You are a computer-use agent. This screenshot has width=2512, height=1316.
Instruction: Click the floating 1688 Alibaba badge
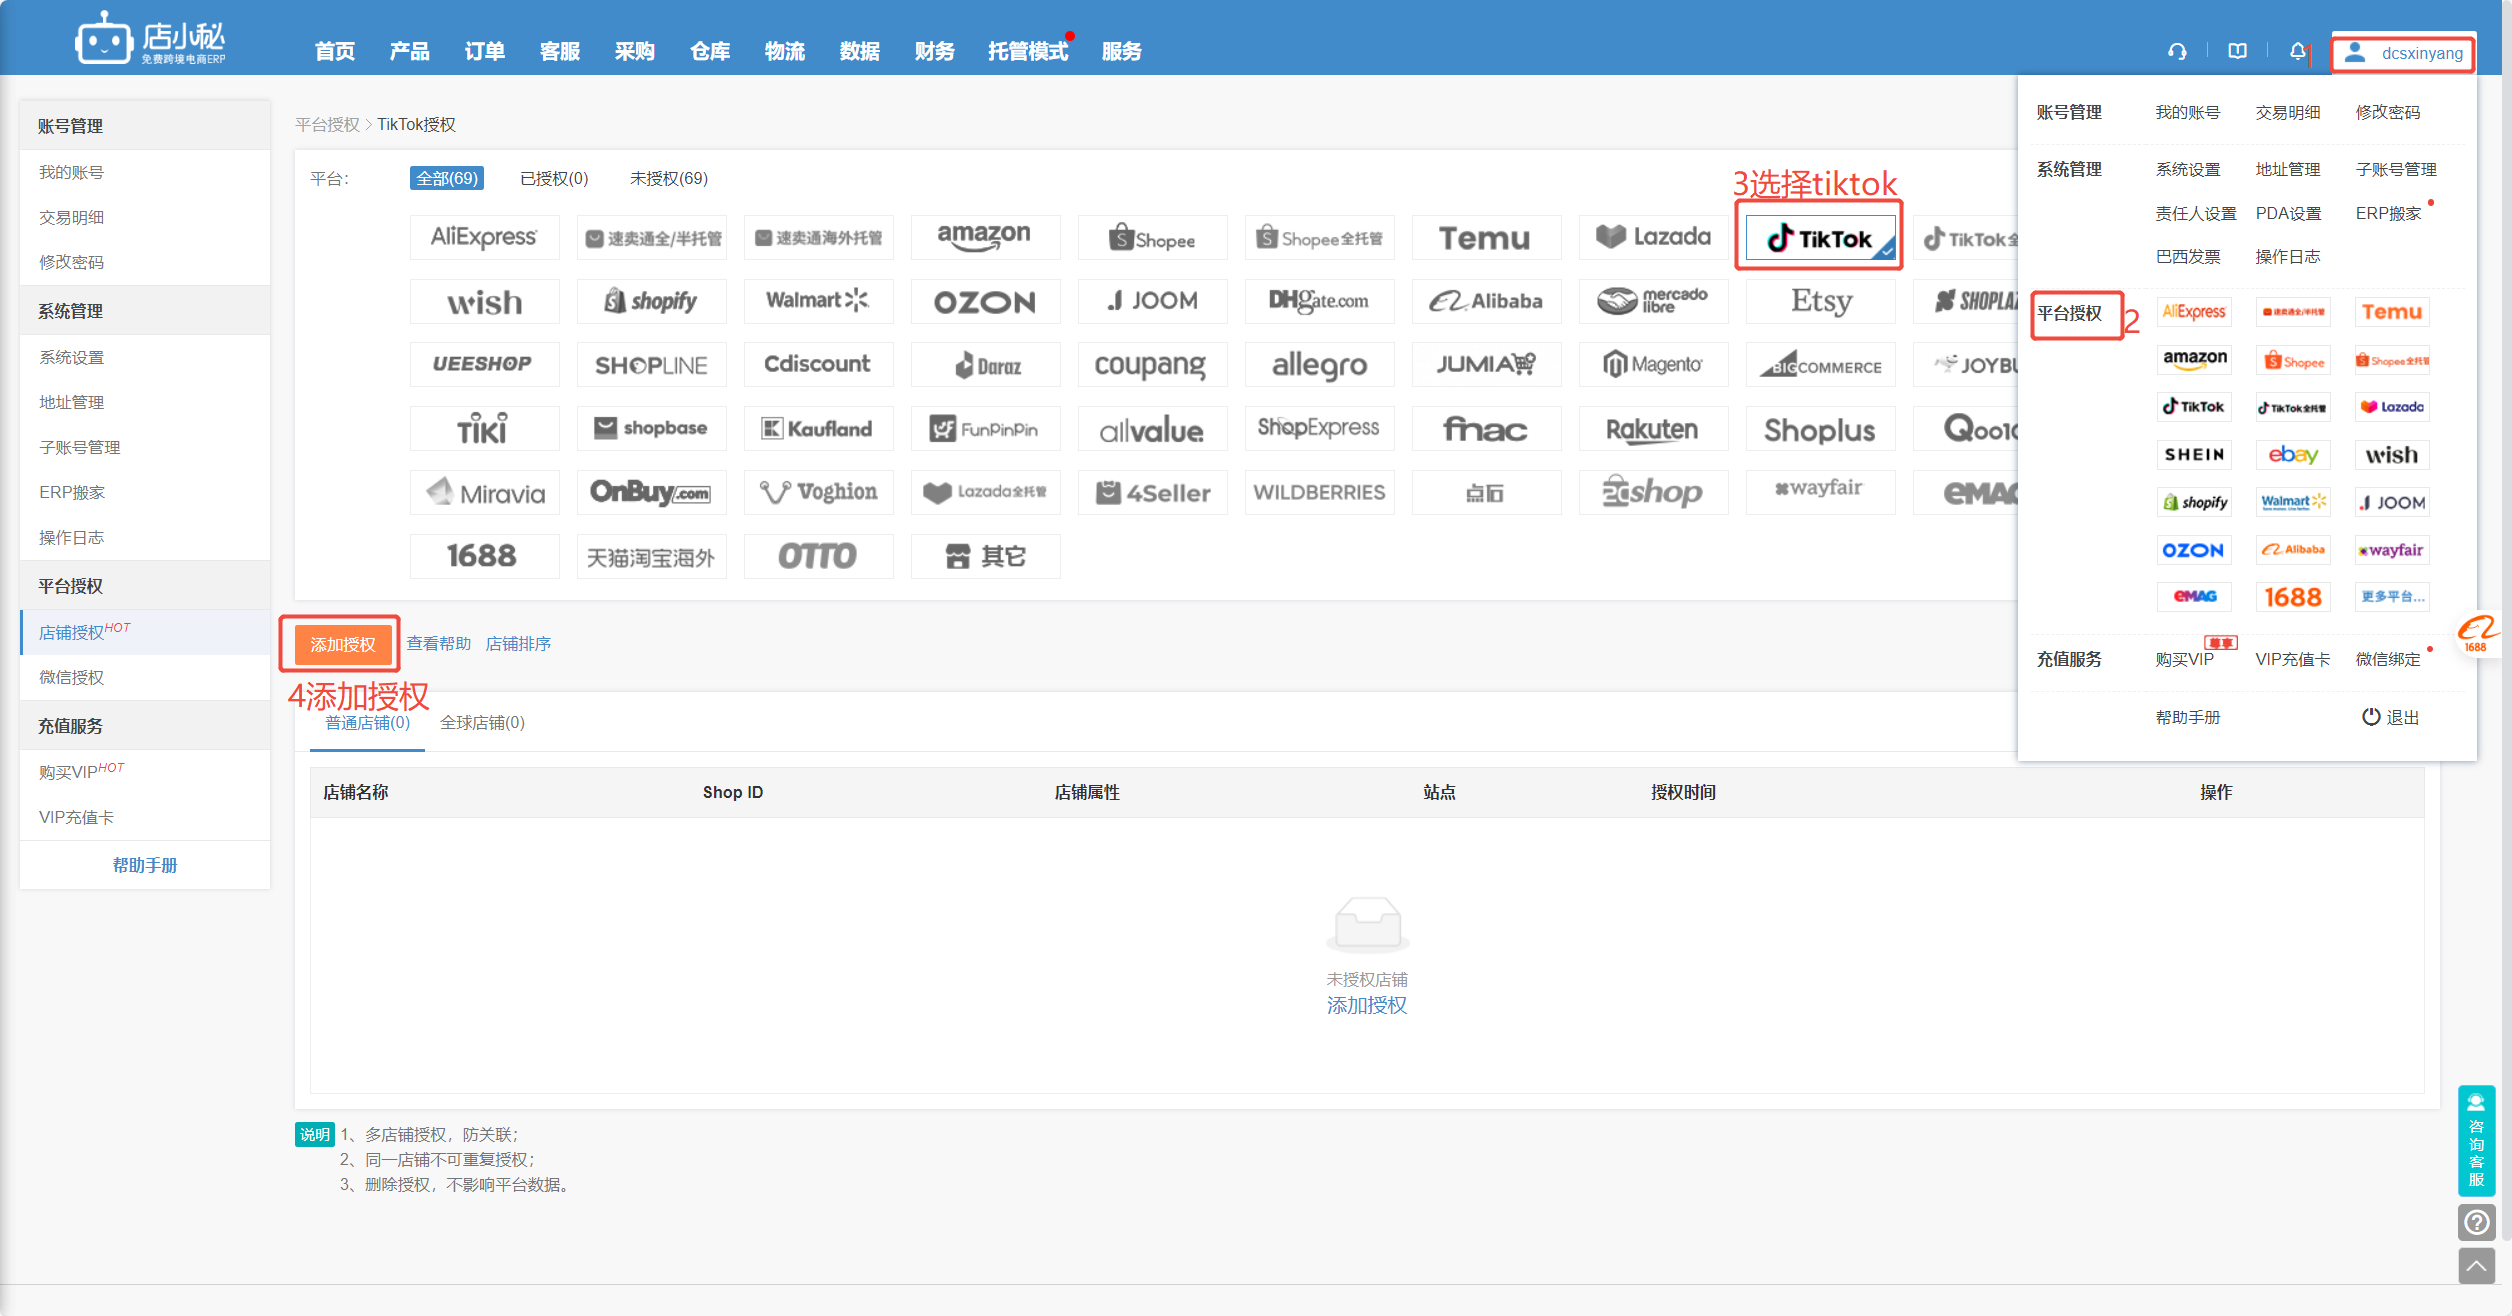point(2478,634)
